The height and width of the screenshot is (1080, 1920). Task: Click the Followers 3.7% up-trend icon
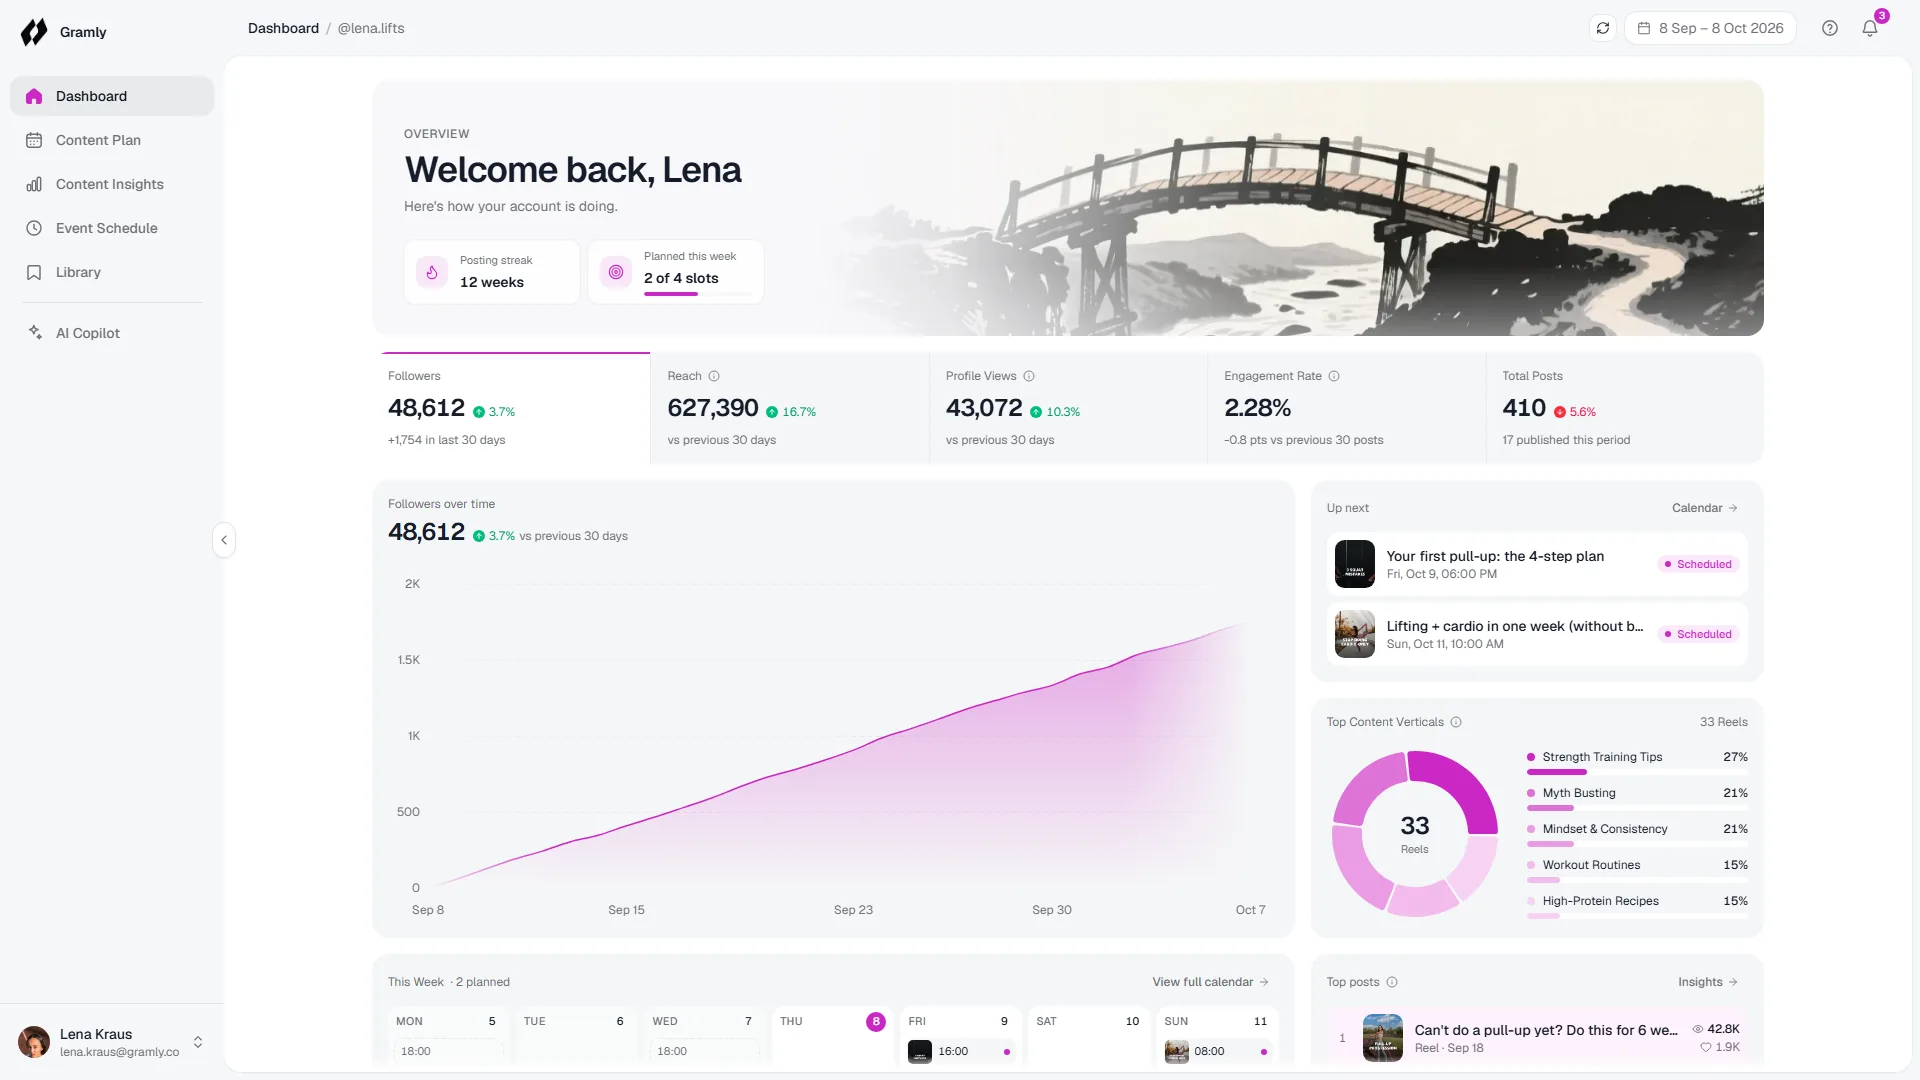(x=479, y=412)
